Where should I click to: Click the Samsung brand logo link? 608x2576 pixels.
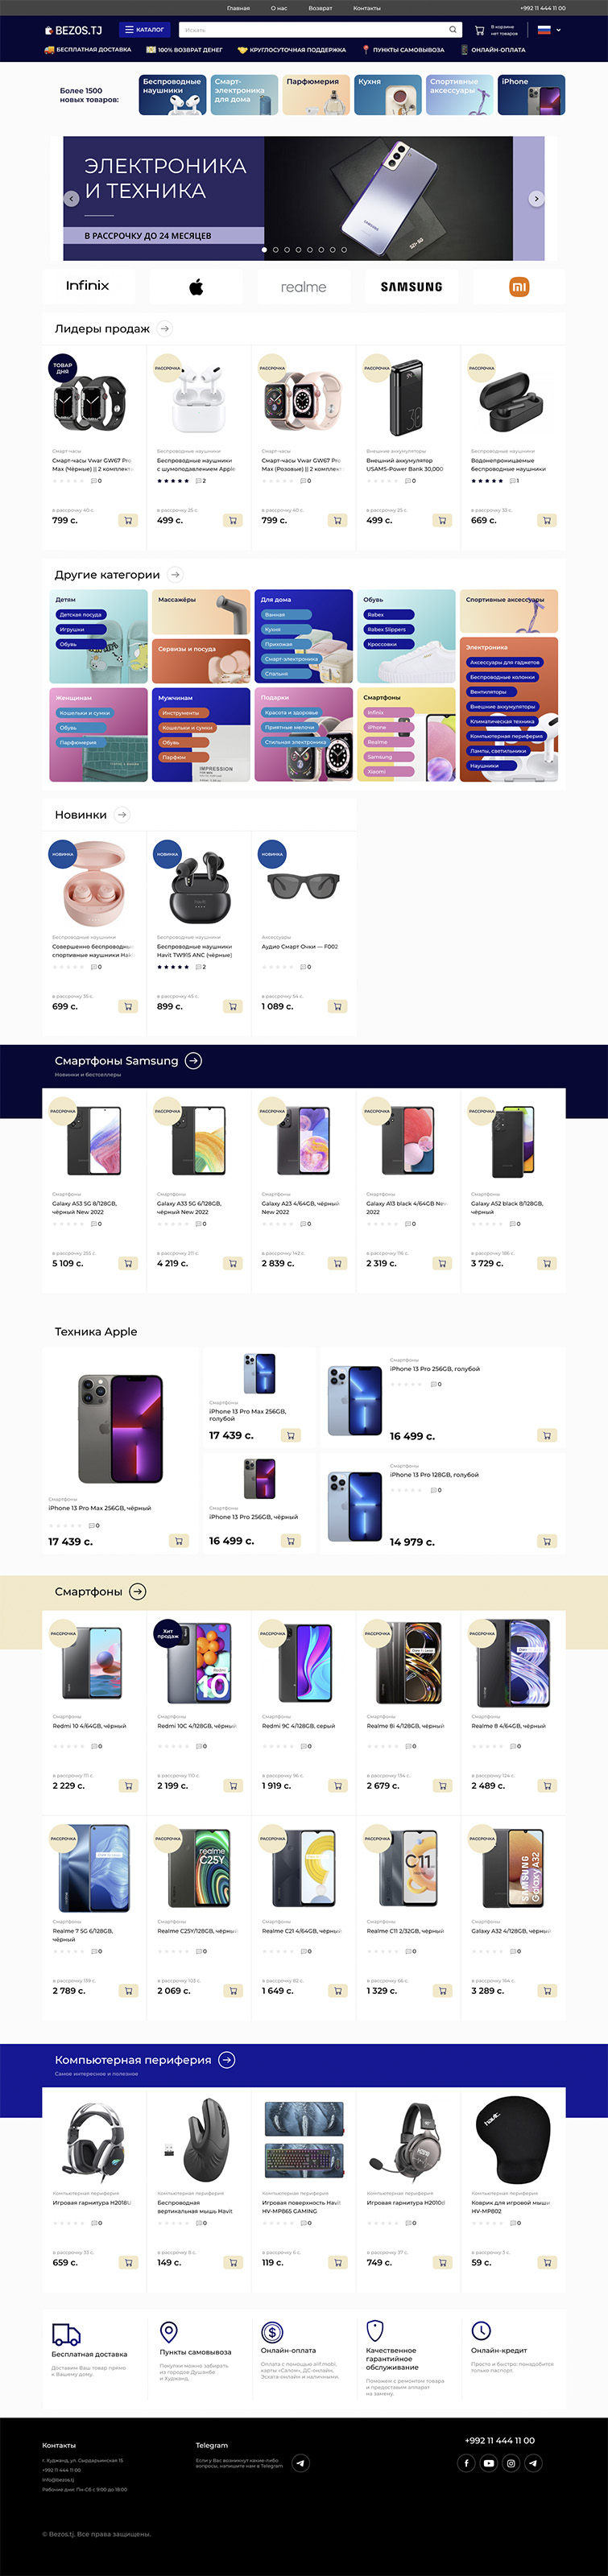coord(411,286)
